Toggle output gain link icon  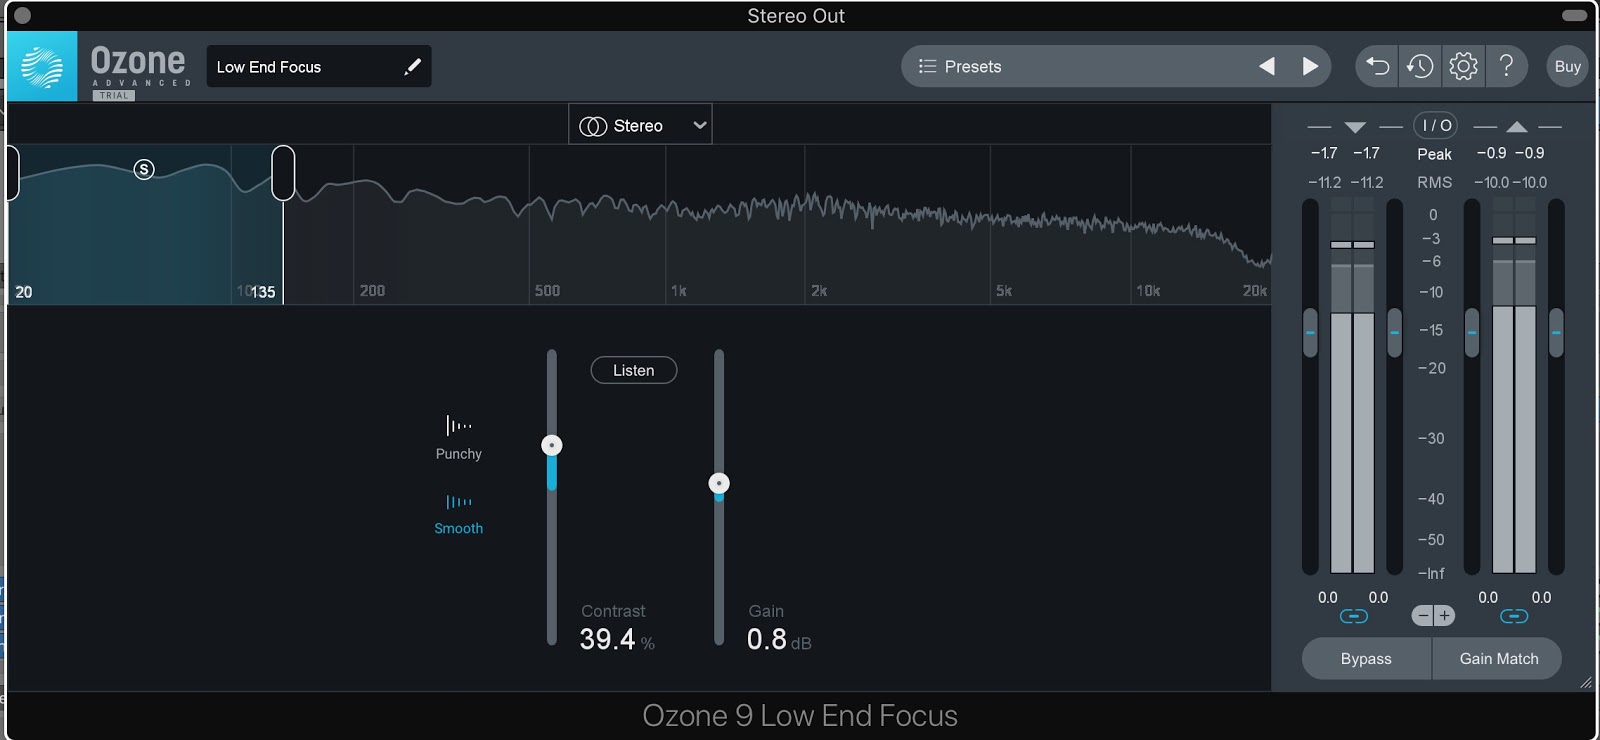(x=1514, y=616)
